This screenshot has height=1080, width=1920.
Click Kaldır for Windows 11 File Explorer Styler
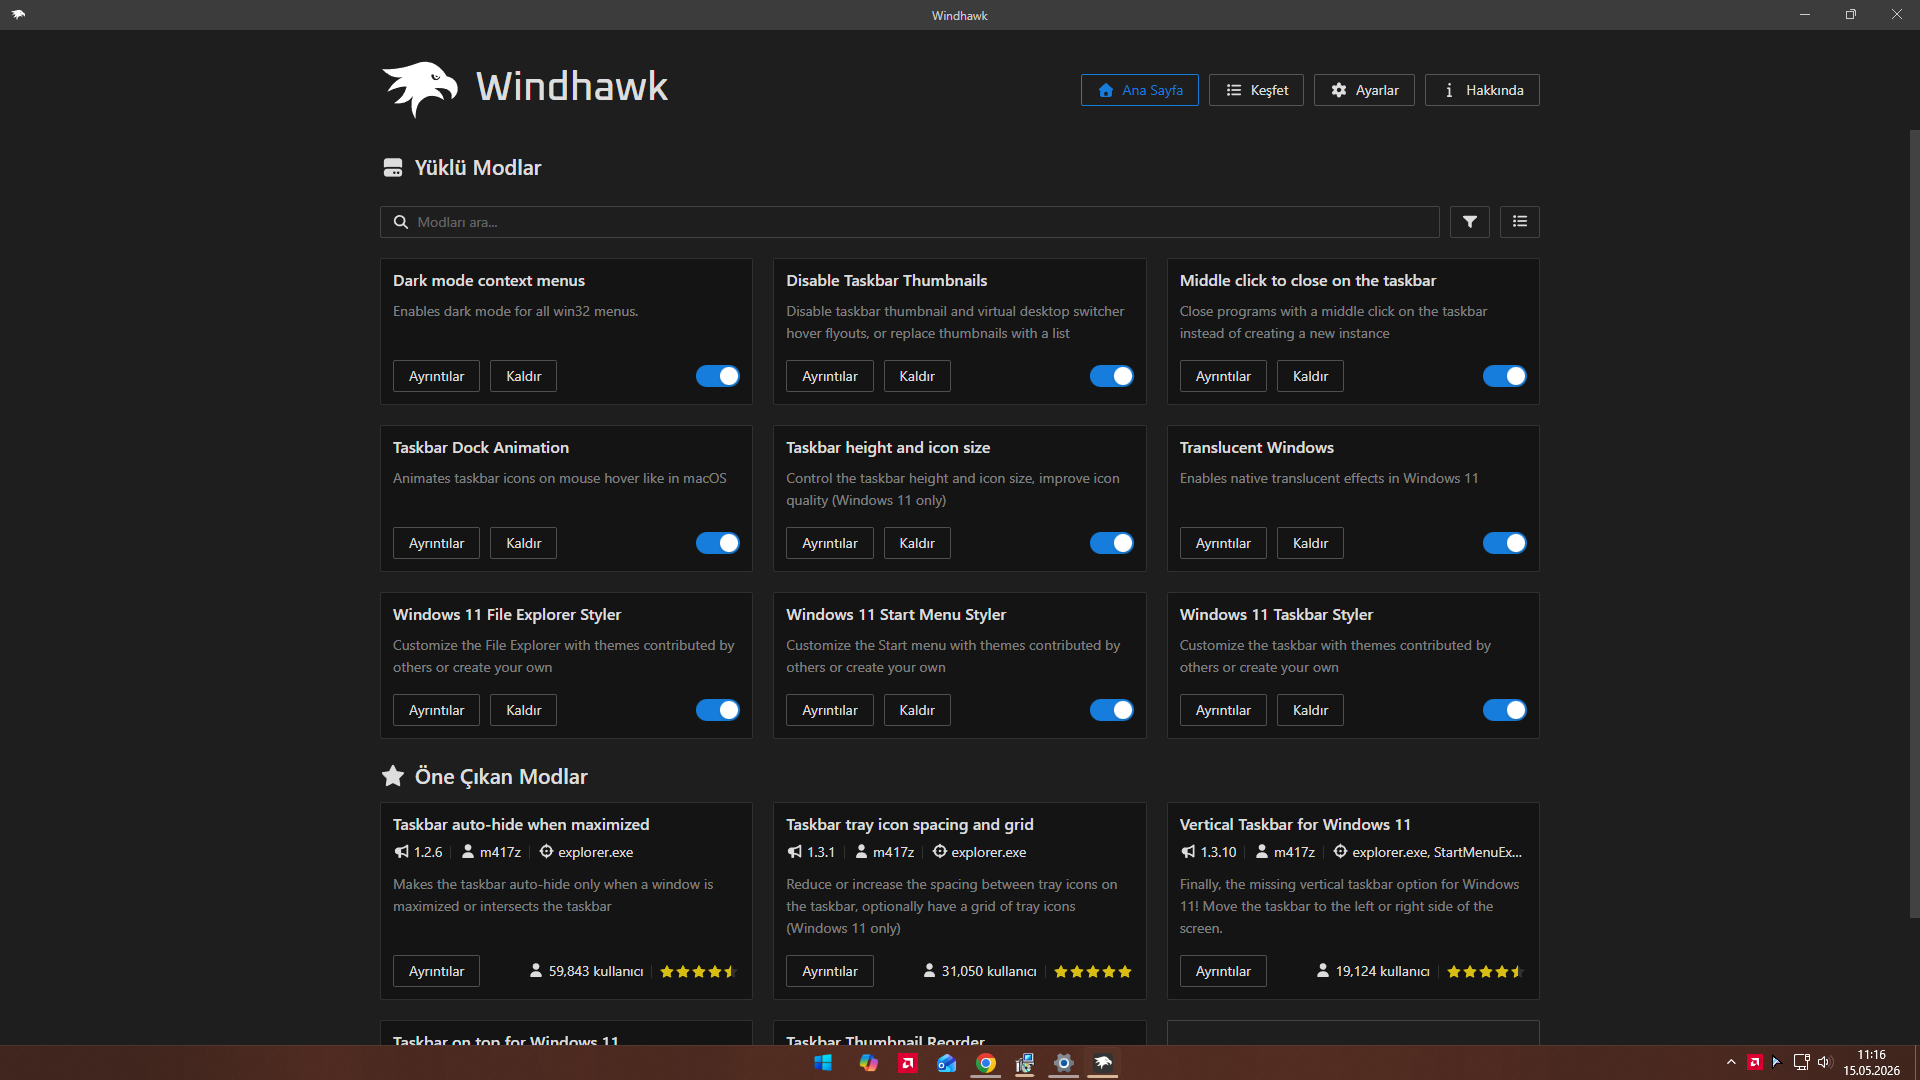tap(523, 710)
